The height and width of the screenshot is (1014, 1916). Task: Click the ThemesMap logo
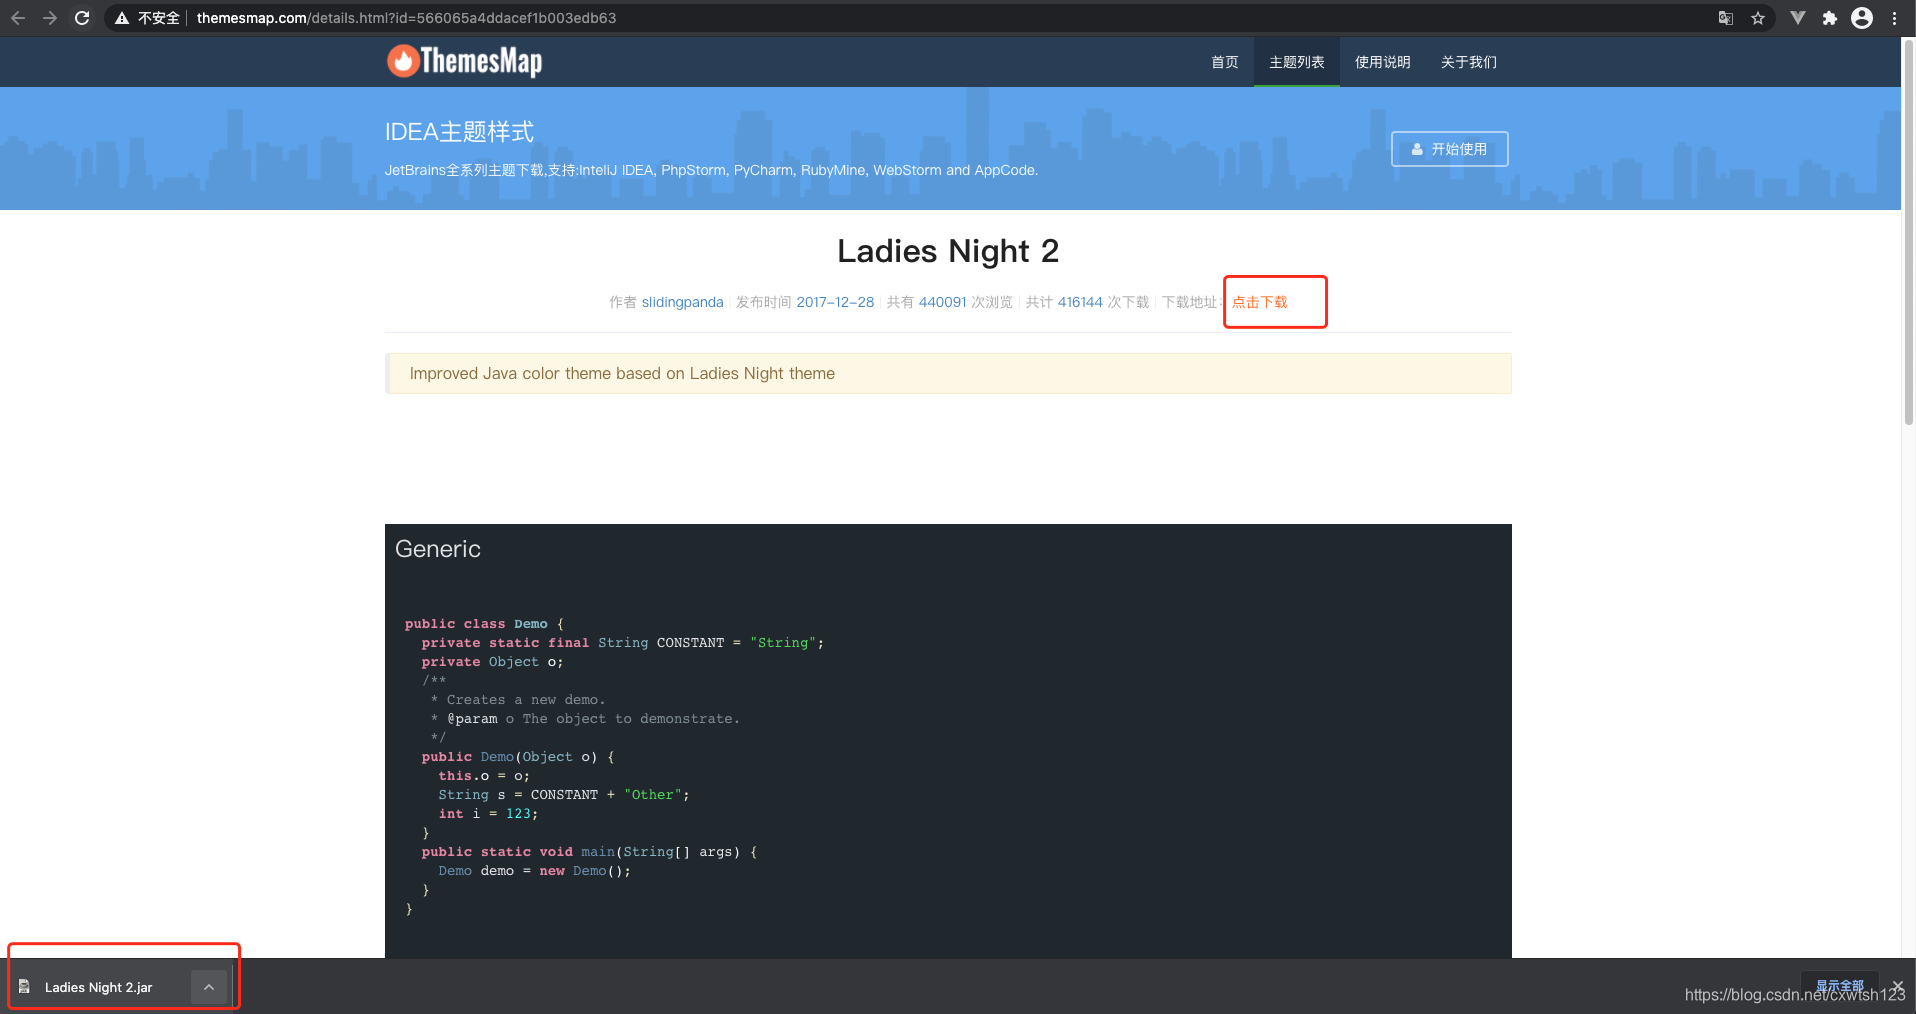(465, 61)
